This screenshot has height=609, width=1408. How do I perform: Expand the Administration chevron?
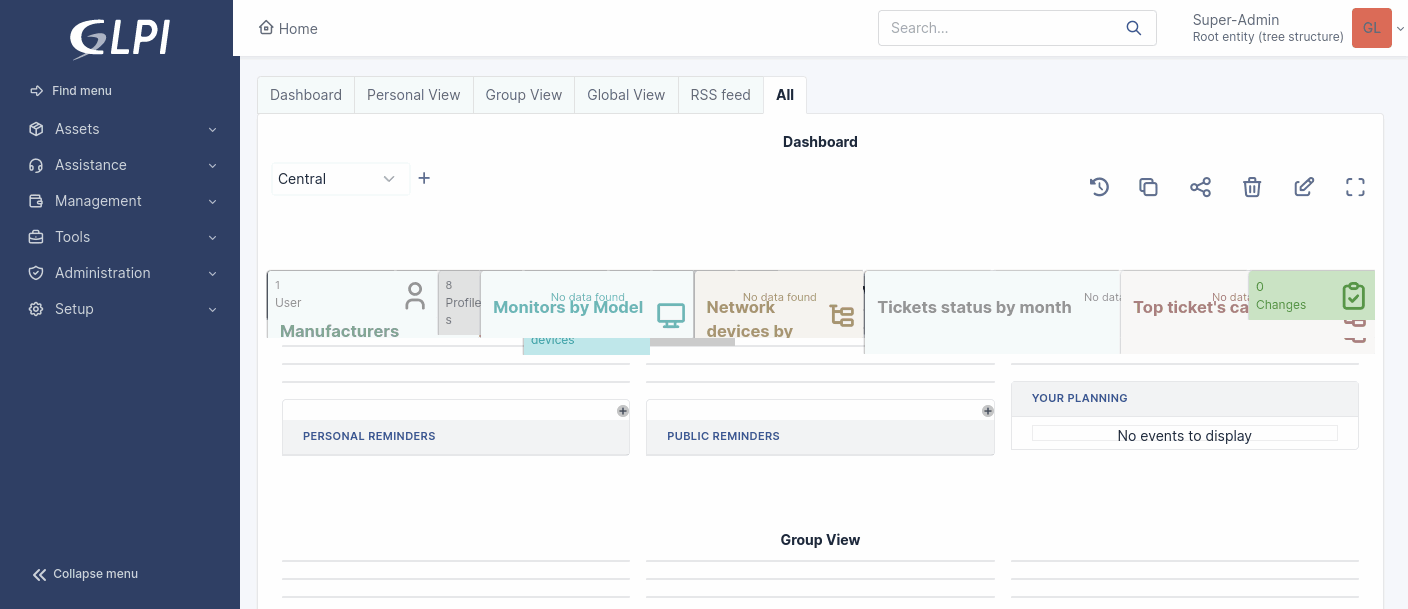(x=212, y=274)
